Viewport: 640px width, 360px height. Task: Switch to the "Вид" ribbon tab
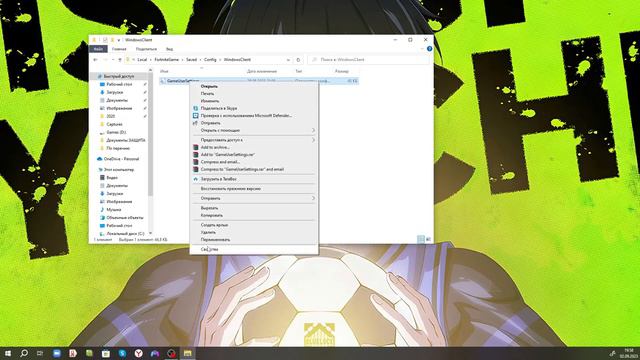click(x=169, y=49)
